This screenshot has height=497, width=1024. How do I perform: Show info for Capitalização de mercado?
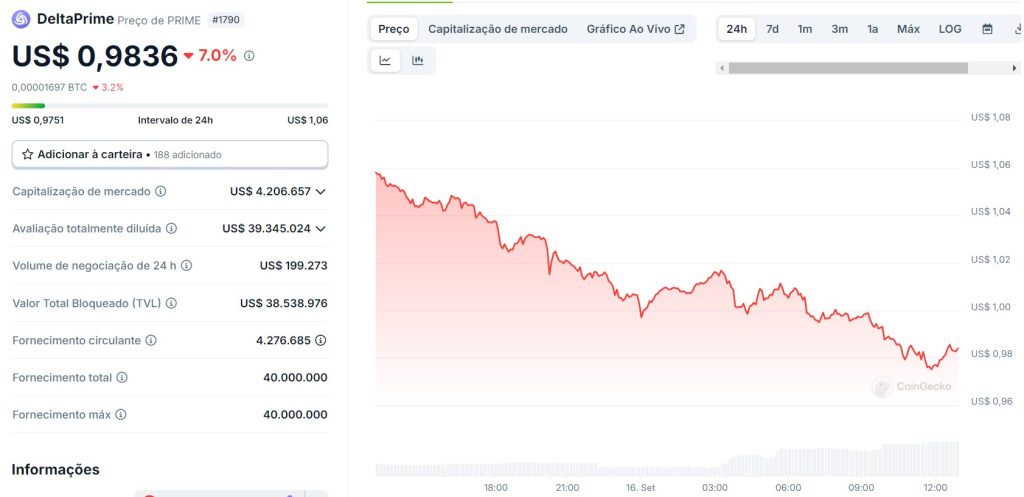(161, 191)
